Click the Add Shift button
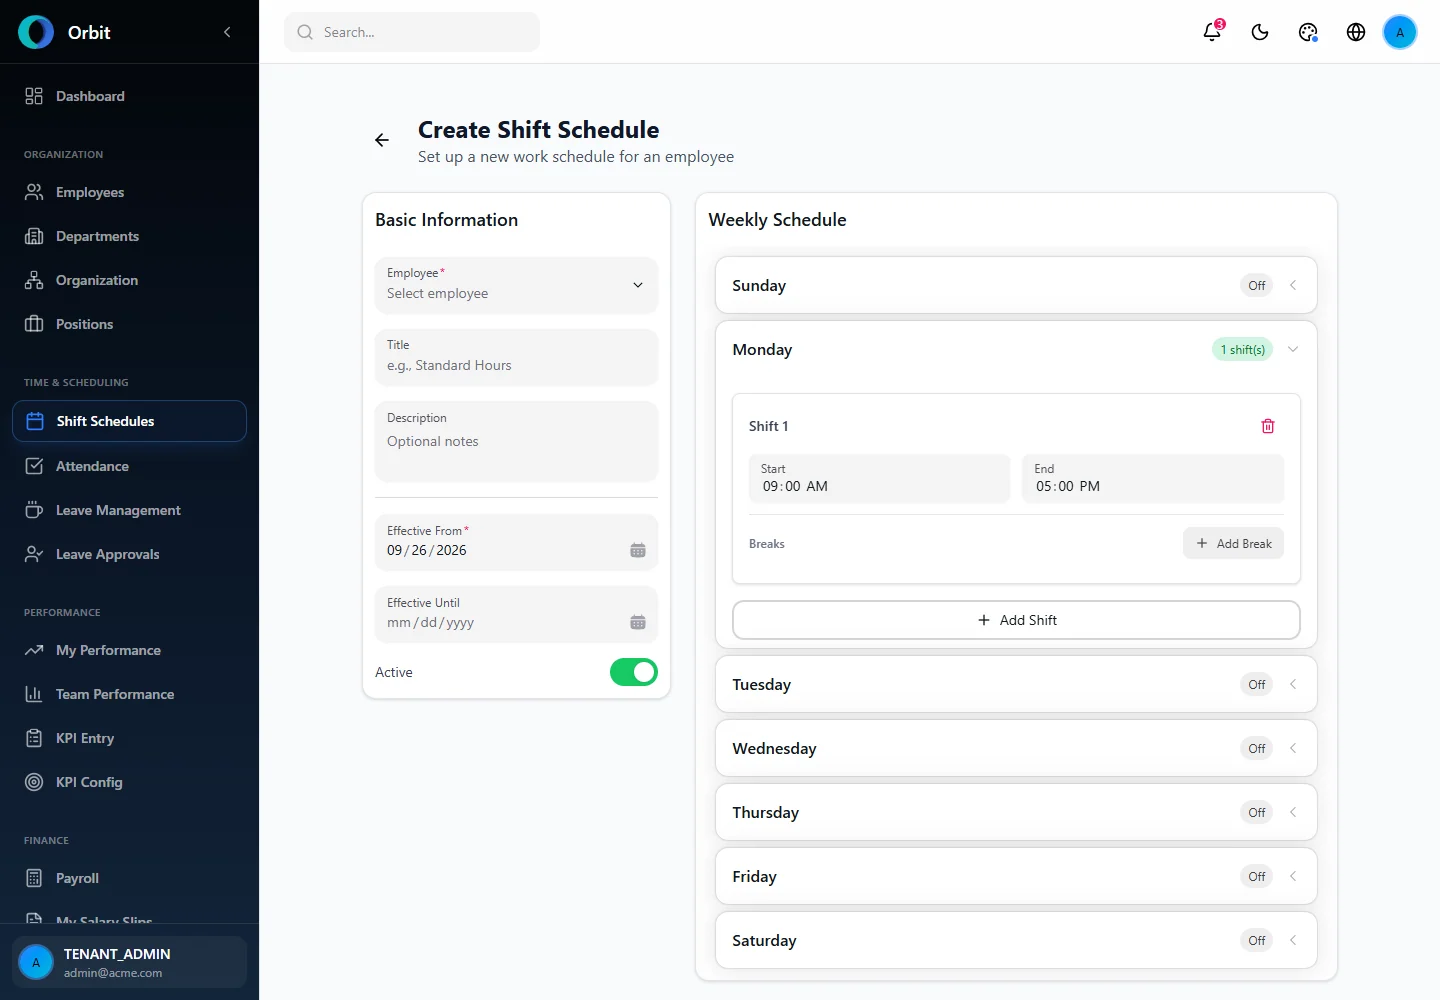This screenshot has width=1440, height=1000. click(1016, 620)
